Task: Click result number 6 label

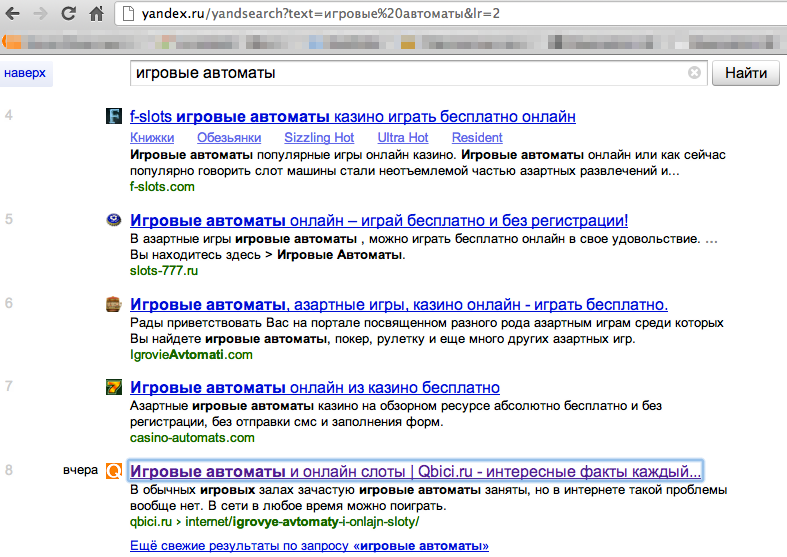Action: coord(9,303)
